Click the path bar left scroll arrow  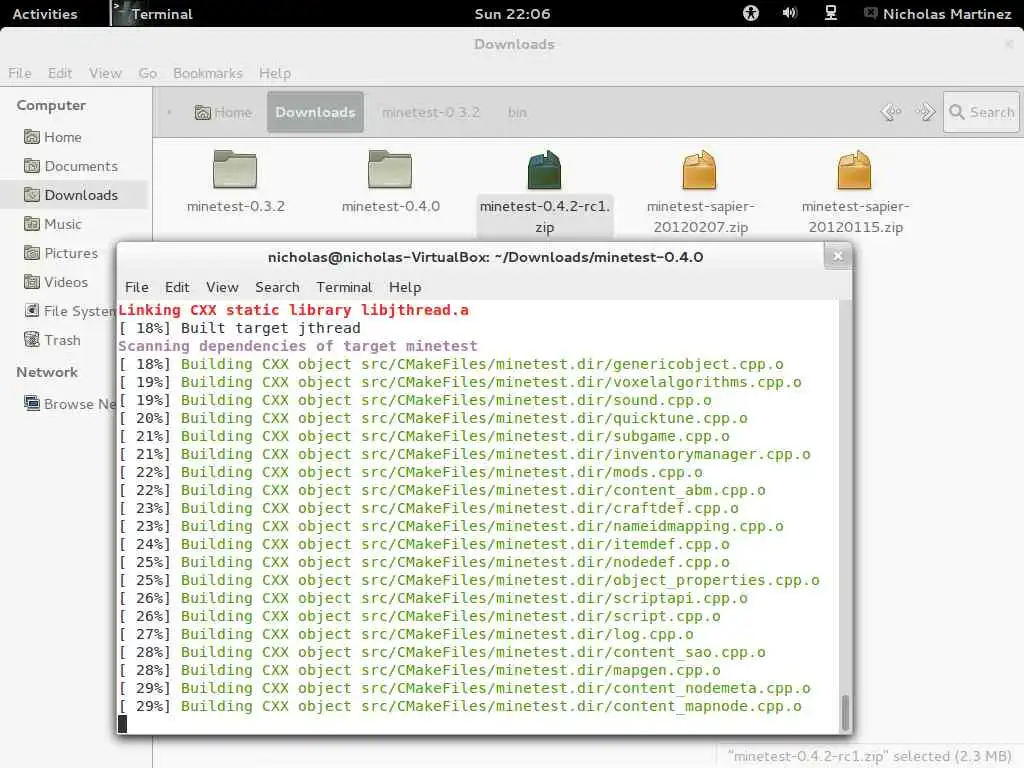coord(169,112)
